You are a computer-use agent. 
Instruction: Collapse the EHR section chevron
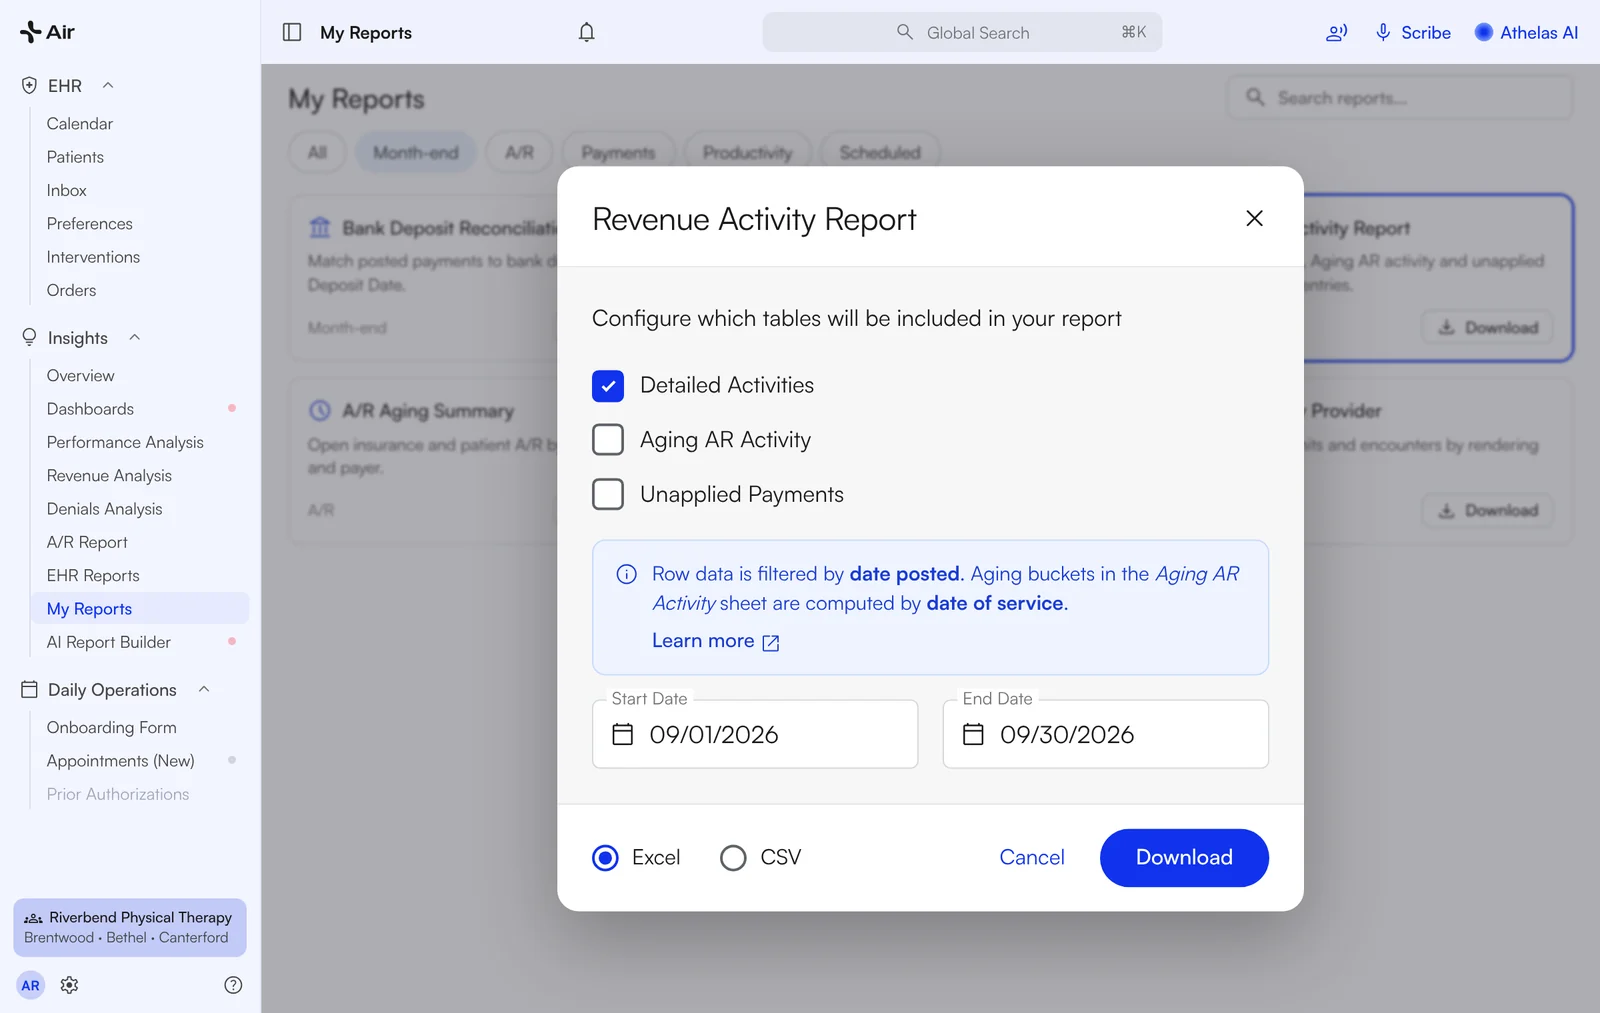pos(108,85)
